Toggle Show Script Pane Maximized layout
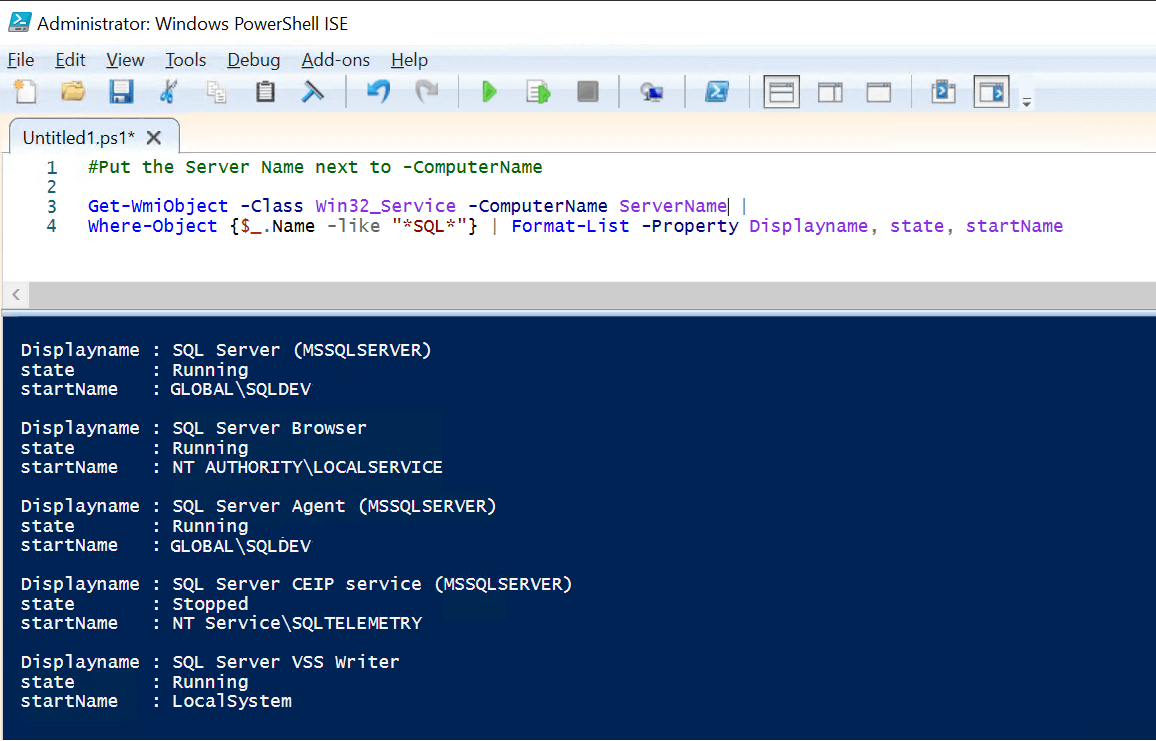The height and width of the screenshot is (741, 1156). tap(878, 91)
